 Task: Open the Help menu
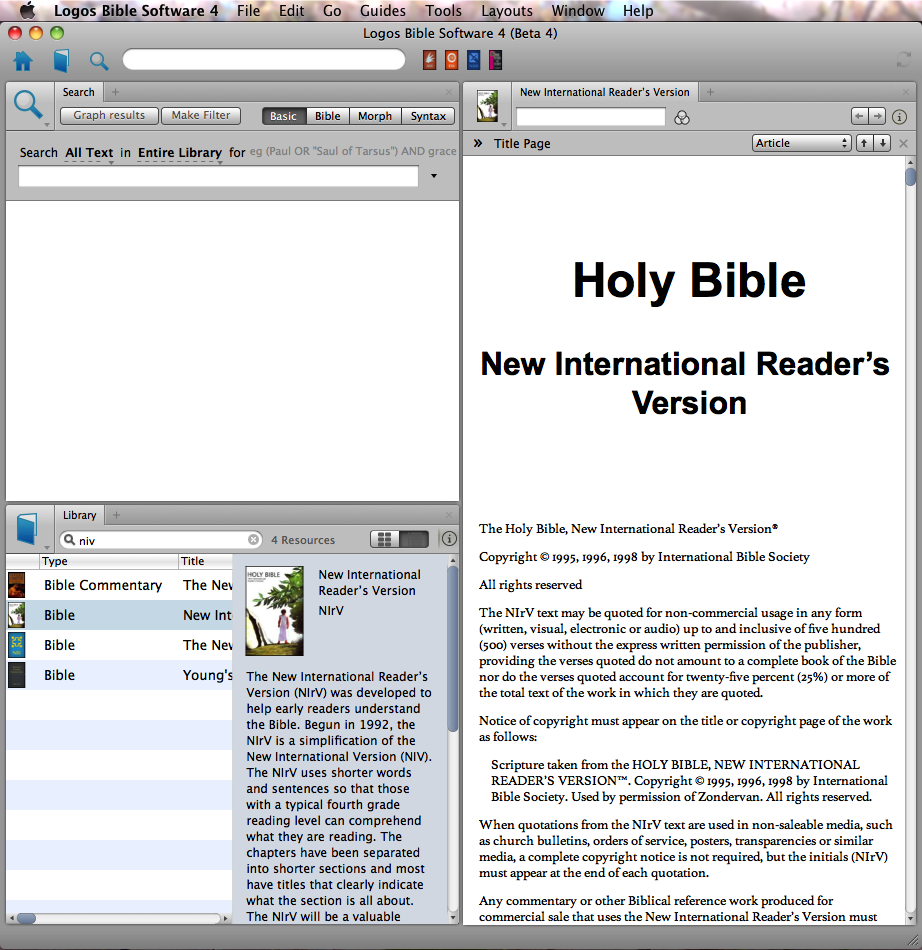[x=638, y=11]
